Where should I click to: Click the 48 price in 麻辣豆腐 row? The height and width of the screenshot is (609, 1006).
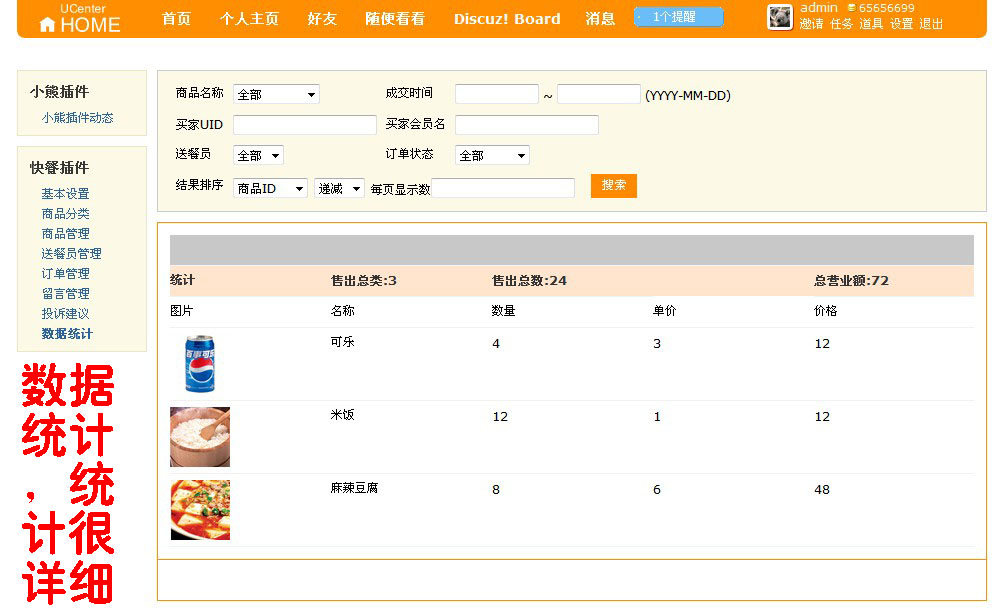pyautogui.click(x=822, y=490)
